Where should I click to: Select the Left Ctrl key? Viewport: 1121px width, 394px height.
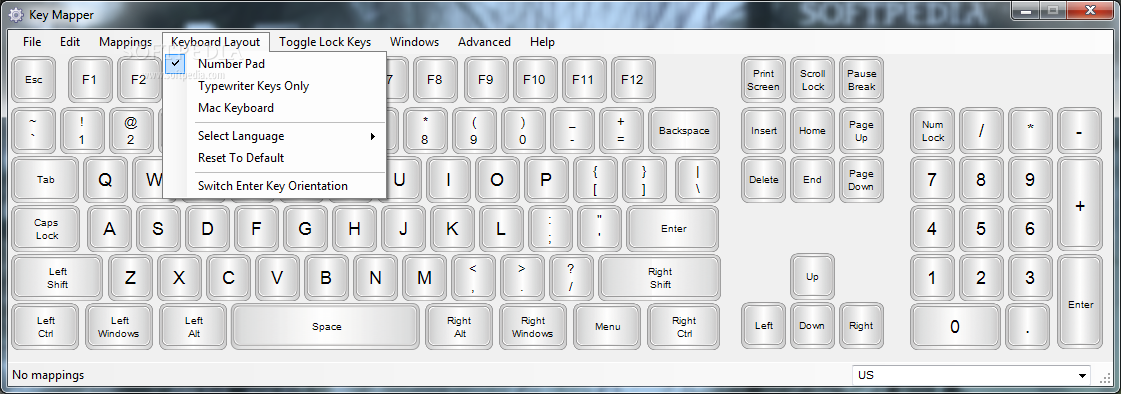pos(46,327)
